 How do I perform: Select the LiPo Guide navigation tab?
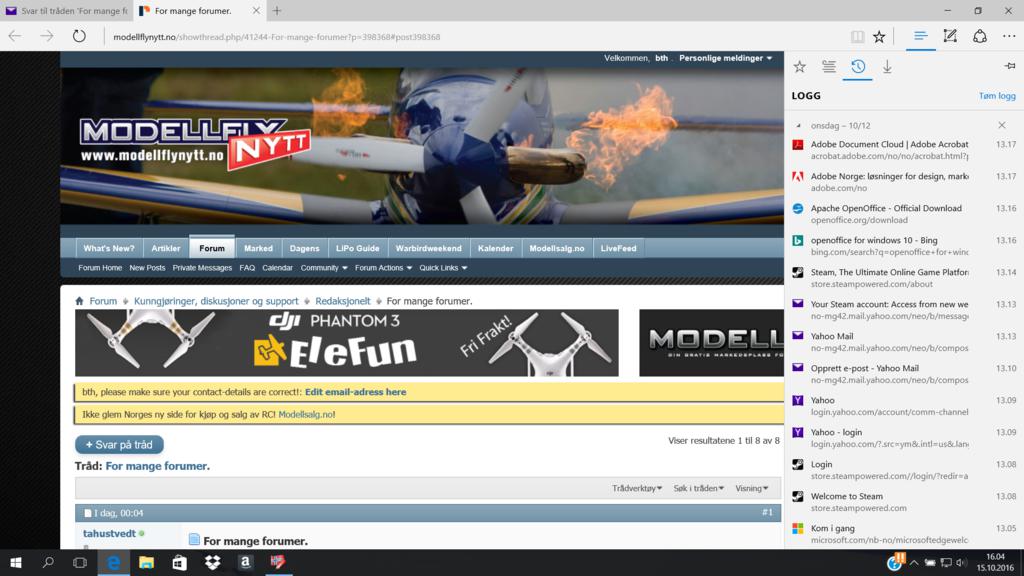357,248
